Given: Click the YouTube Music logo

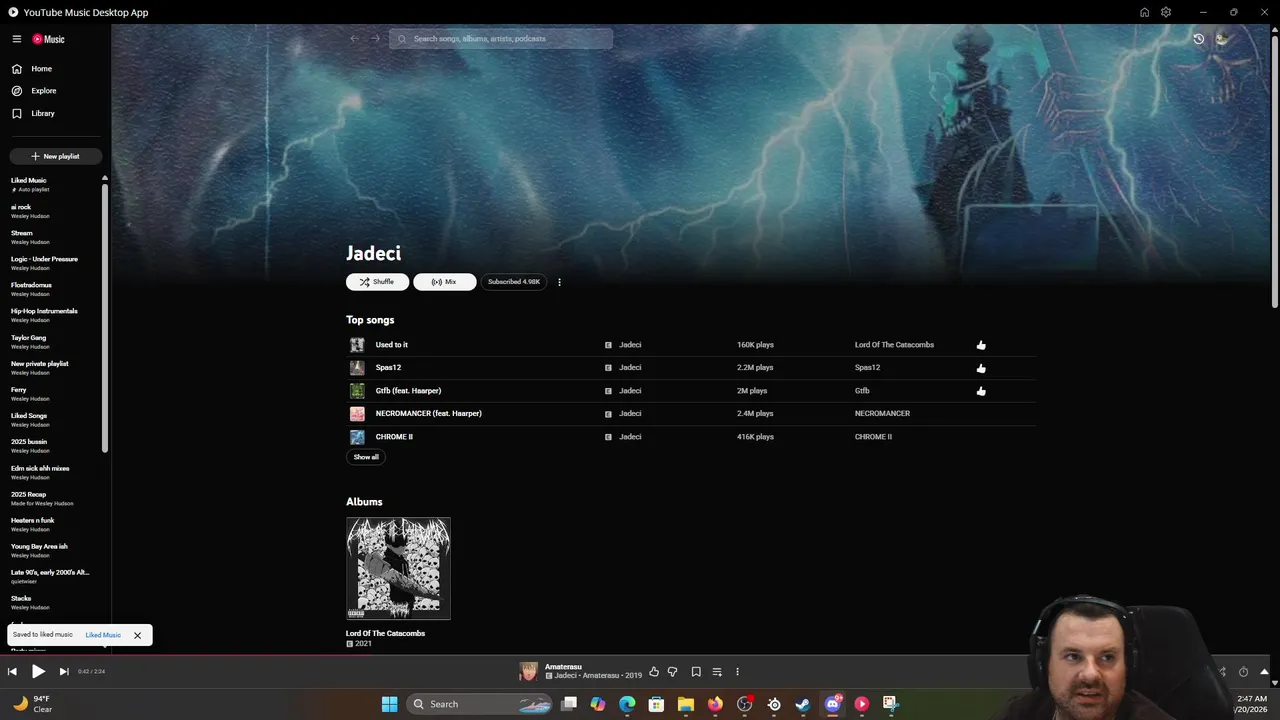Looking at the screenshot, I should click(48, 39).
